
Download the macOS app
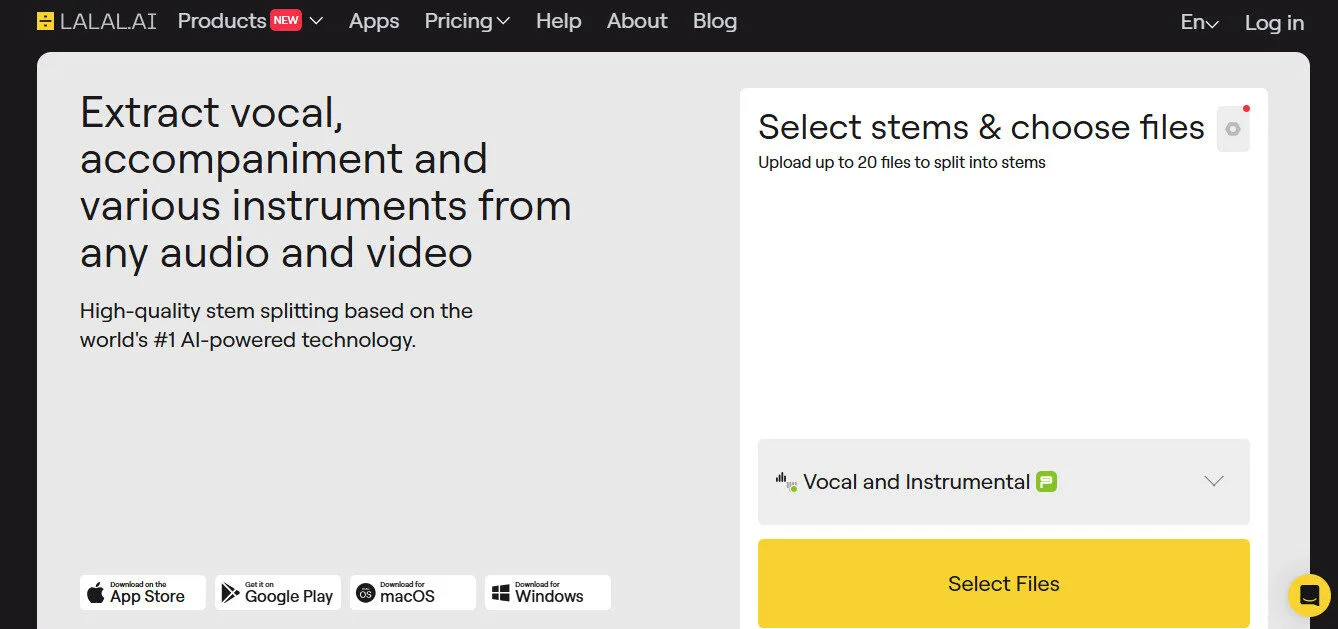(413, 593)
